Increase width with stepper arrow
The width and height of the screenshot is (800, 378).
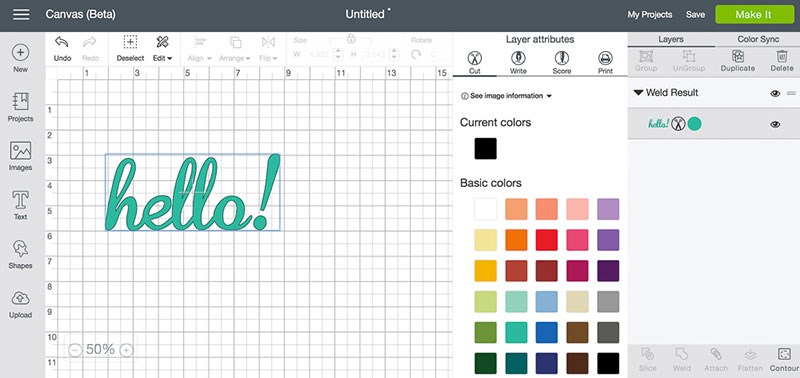338,51
